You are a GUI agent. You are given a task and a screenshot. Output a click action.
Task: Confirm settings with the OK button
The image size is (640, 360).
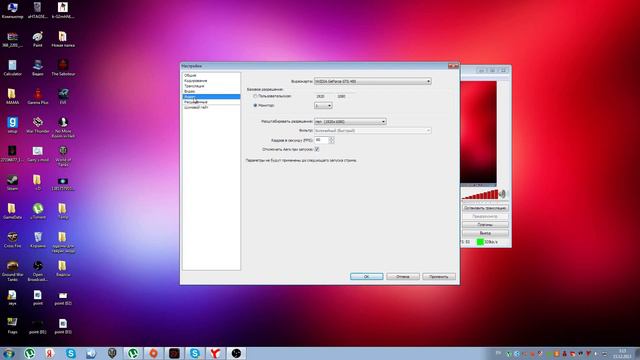coord(367,277)
